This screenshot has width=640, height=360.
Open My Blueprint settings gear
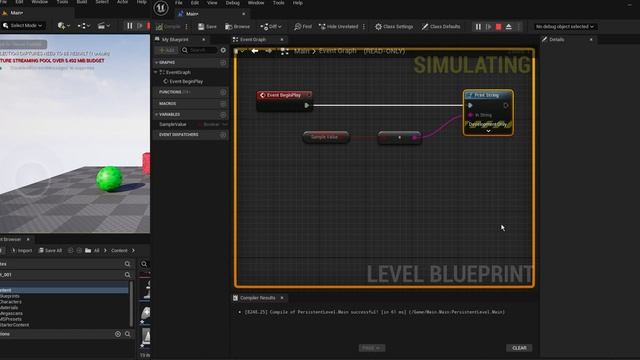[x=223, y=50]
